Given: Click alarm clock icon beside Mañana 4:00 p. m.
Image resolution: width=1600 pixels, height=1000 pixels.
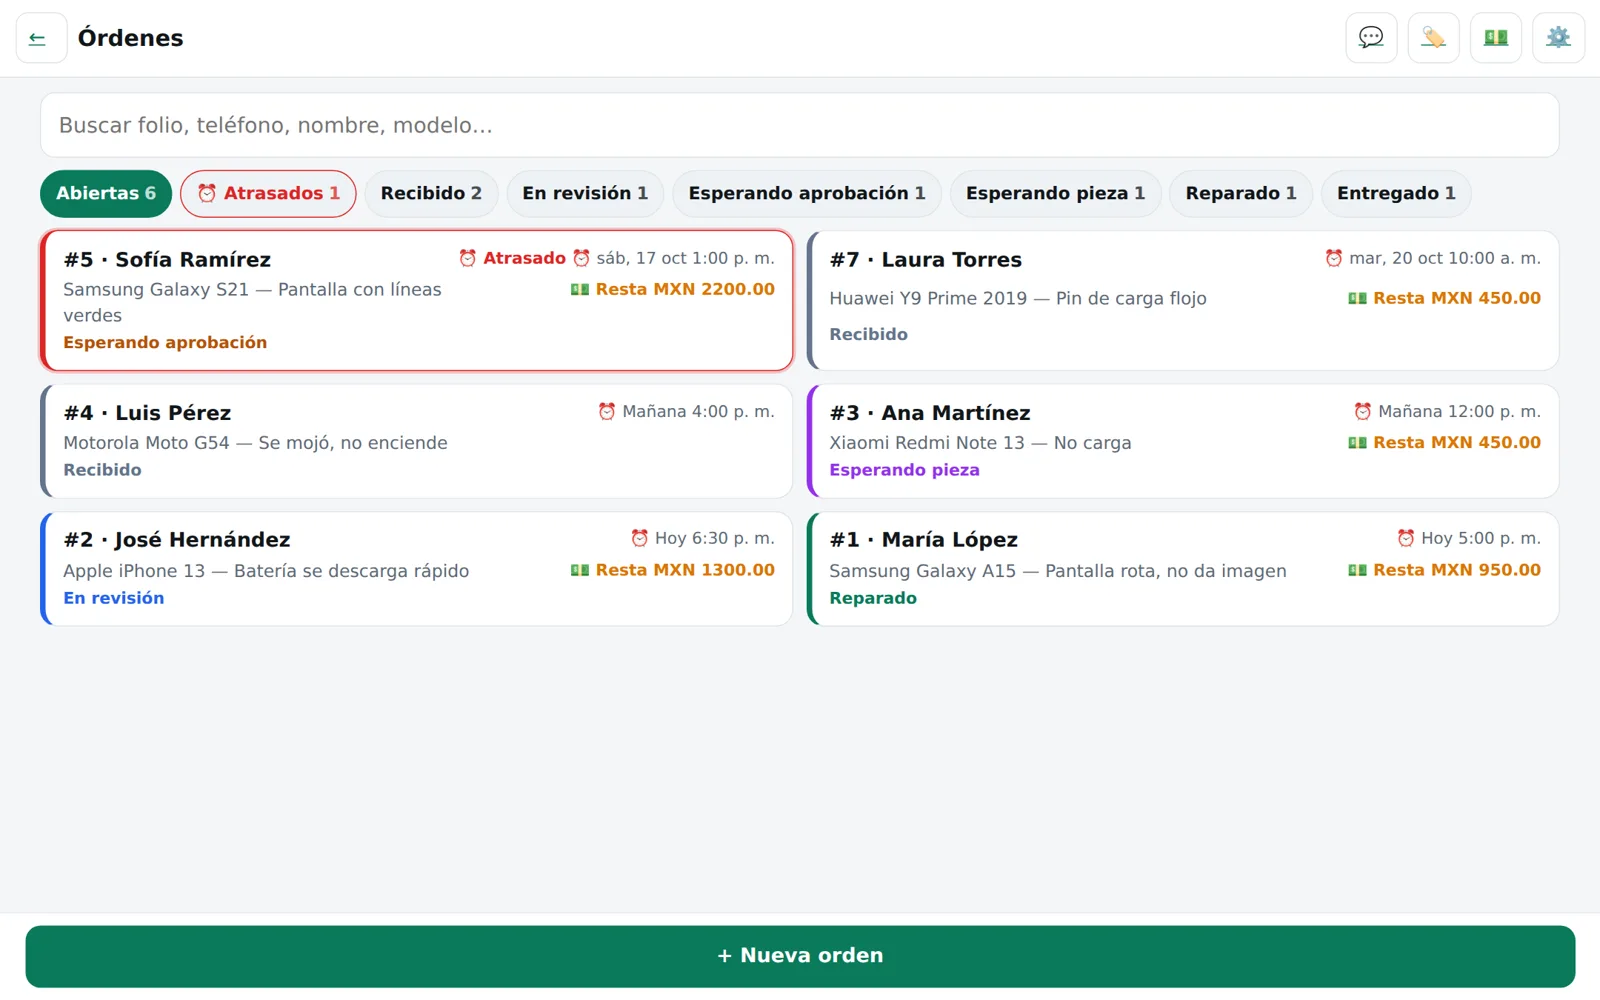Looking at the screenshot, I should (606, 411).
